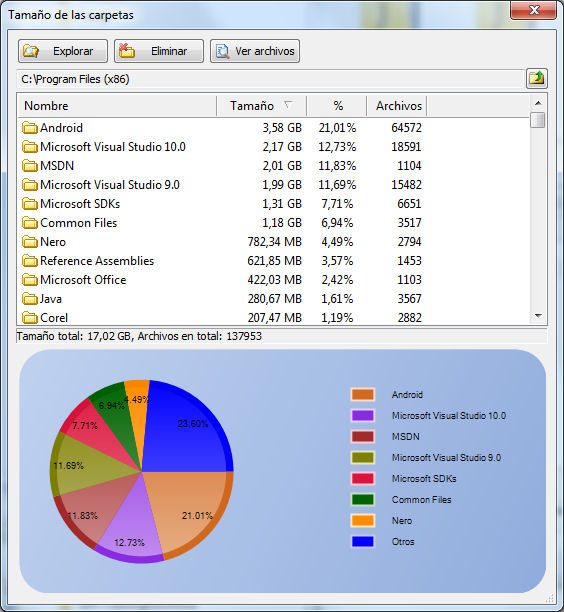Click the MSDN row name text
The width and height of the screenshot is (564, 612).
pyautogui.click(x=57, y=166)
